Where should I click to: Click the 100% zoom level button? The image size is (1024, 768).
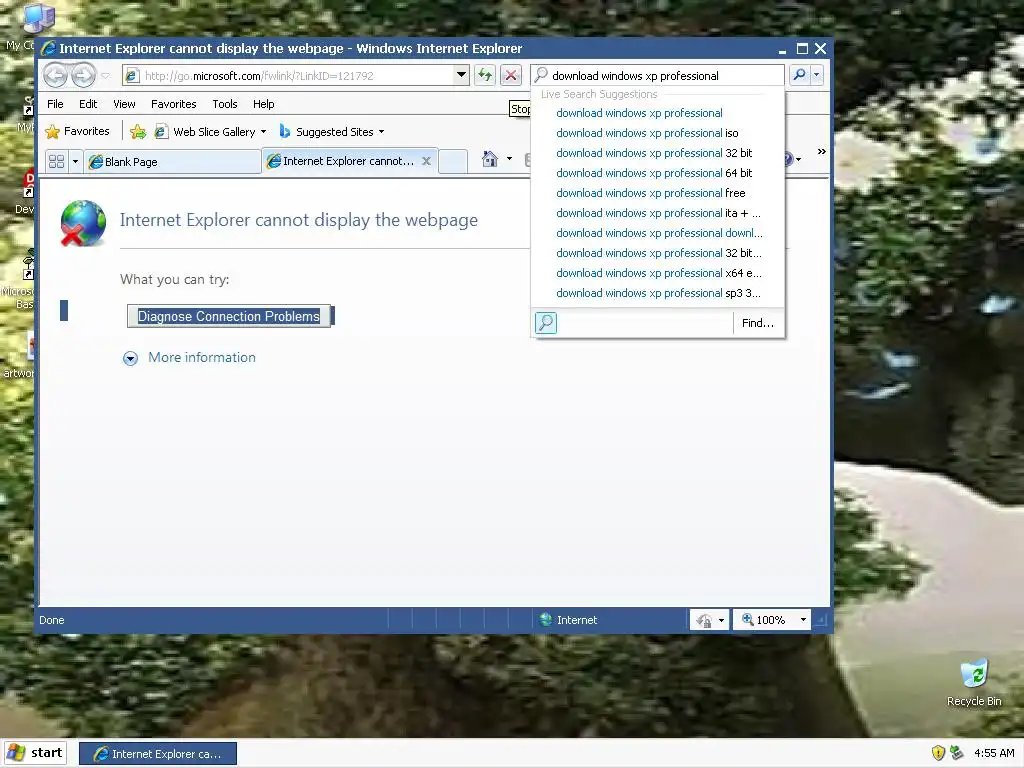(x=764, y=620)
